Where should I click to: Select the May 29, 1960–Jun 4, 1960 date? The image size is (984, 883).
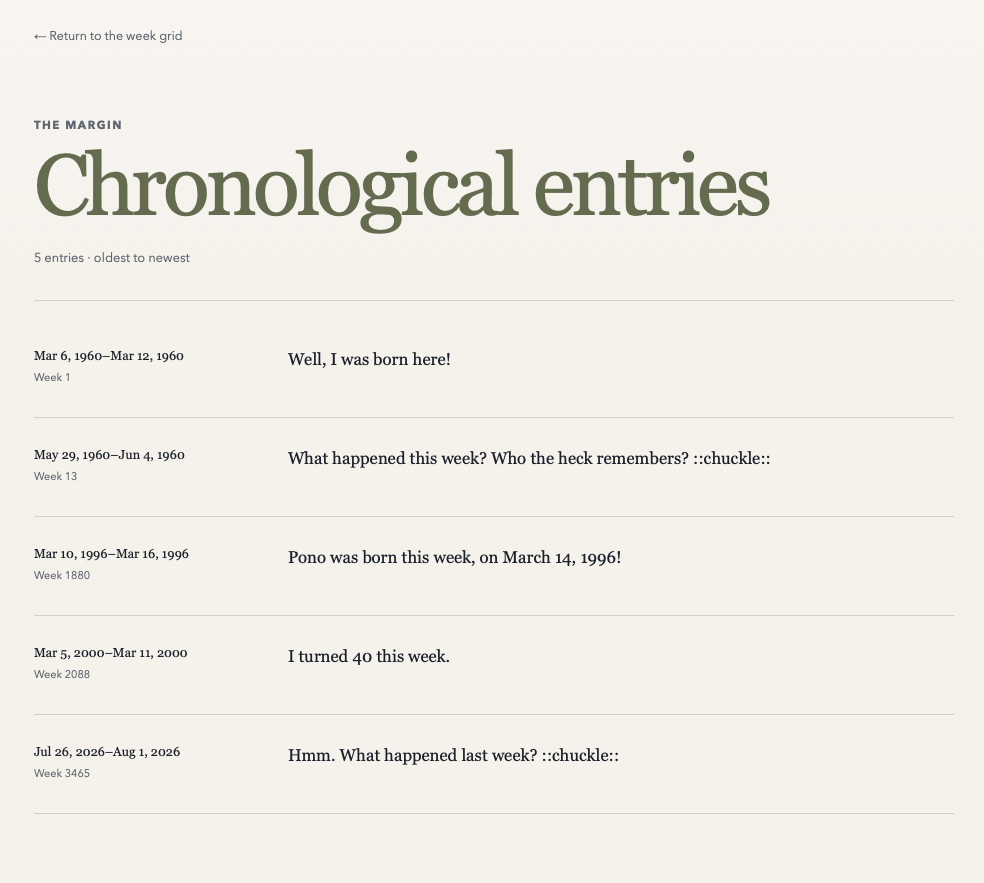(109, 455)
